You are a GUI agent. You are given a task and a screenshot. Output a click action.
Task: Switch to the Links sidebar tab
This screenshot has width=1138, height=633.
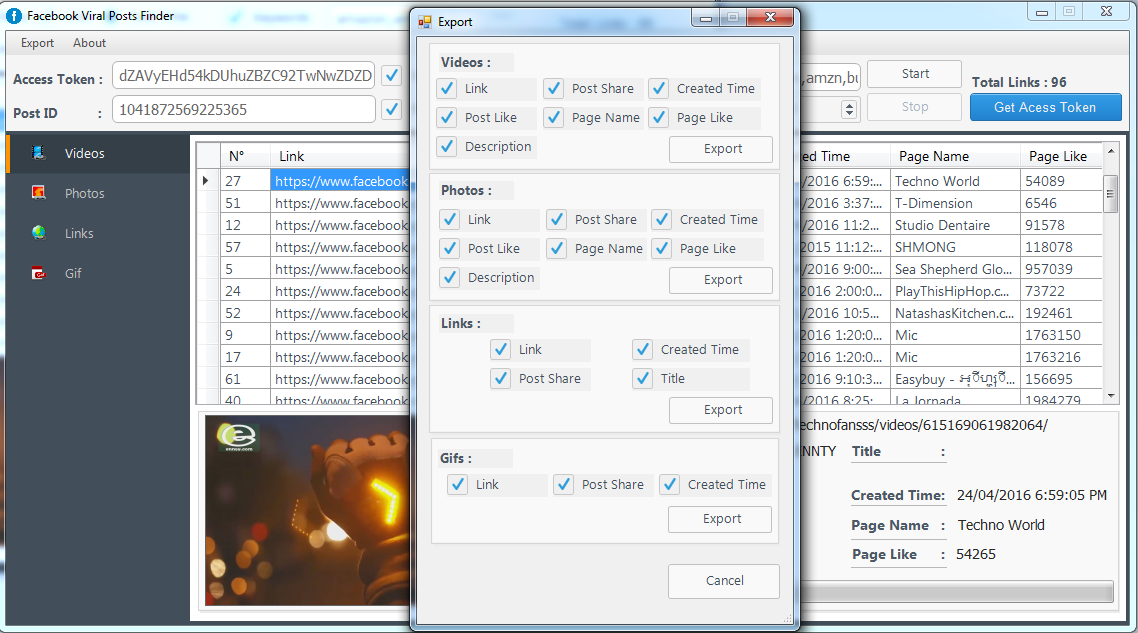click(98, 233)
